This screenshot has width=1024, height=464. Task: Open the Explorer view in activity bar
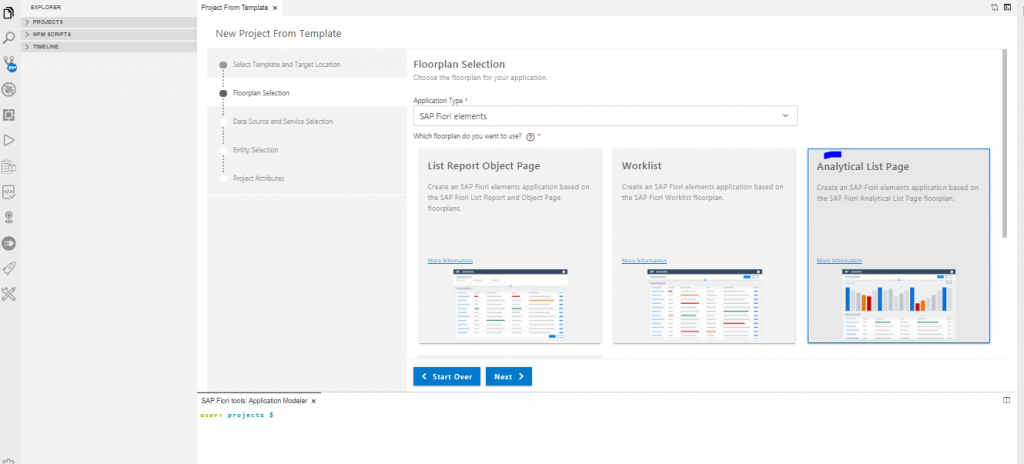[8, 13]
